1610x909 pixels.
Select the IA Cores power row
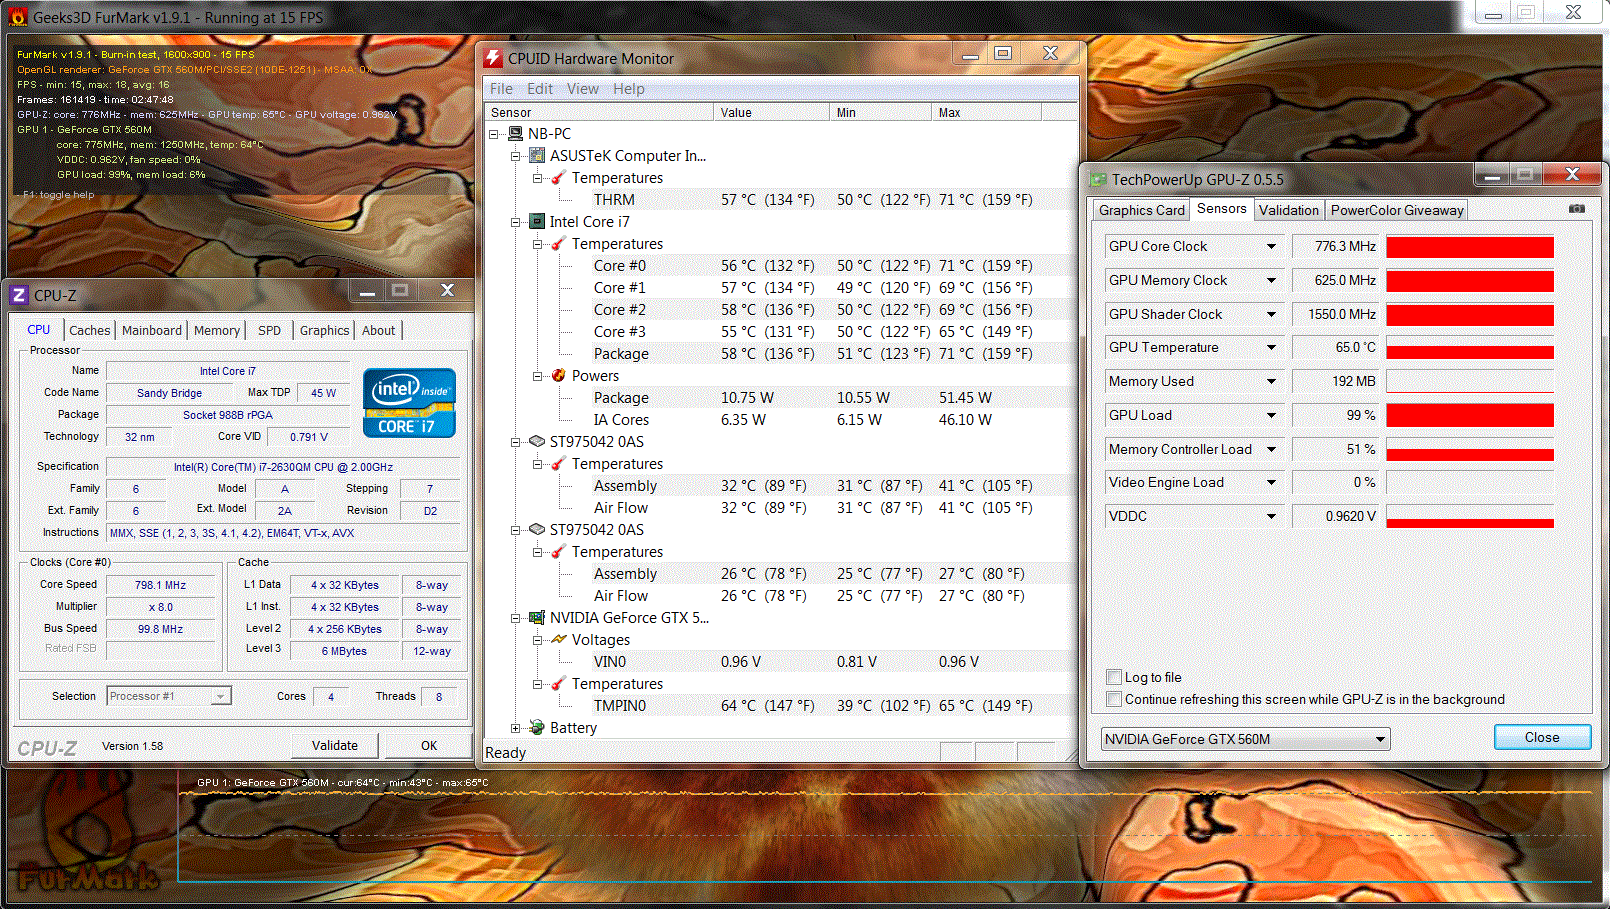point(781,420)
